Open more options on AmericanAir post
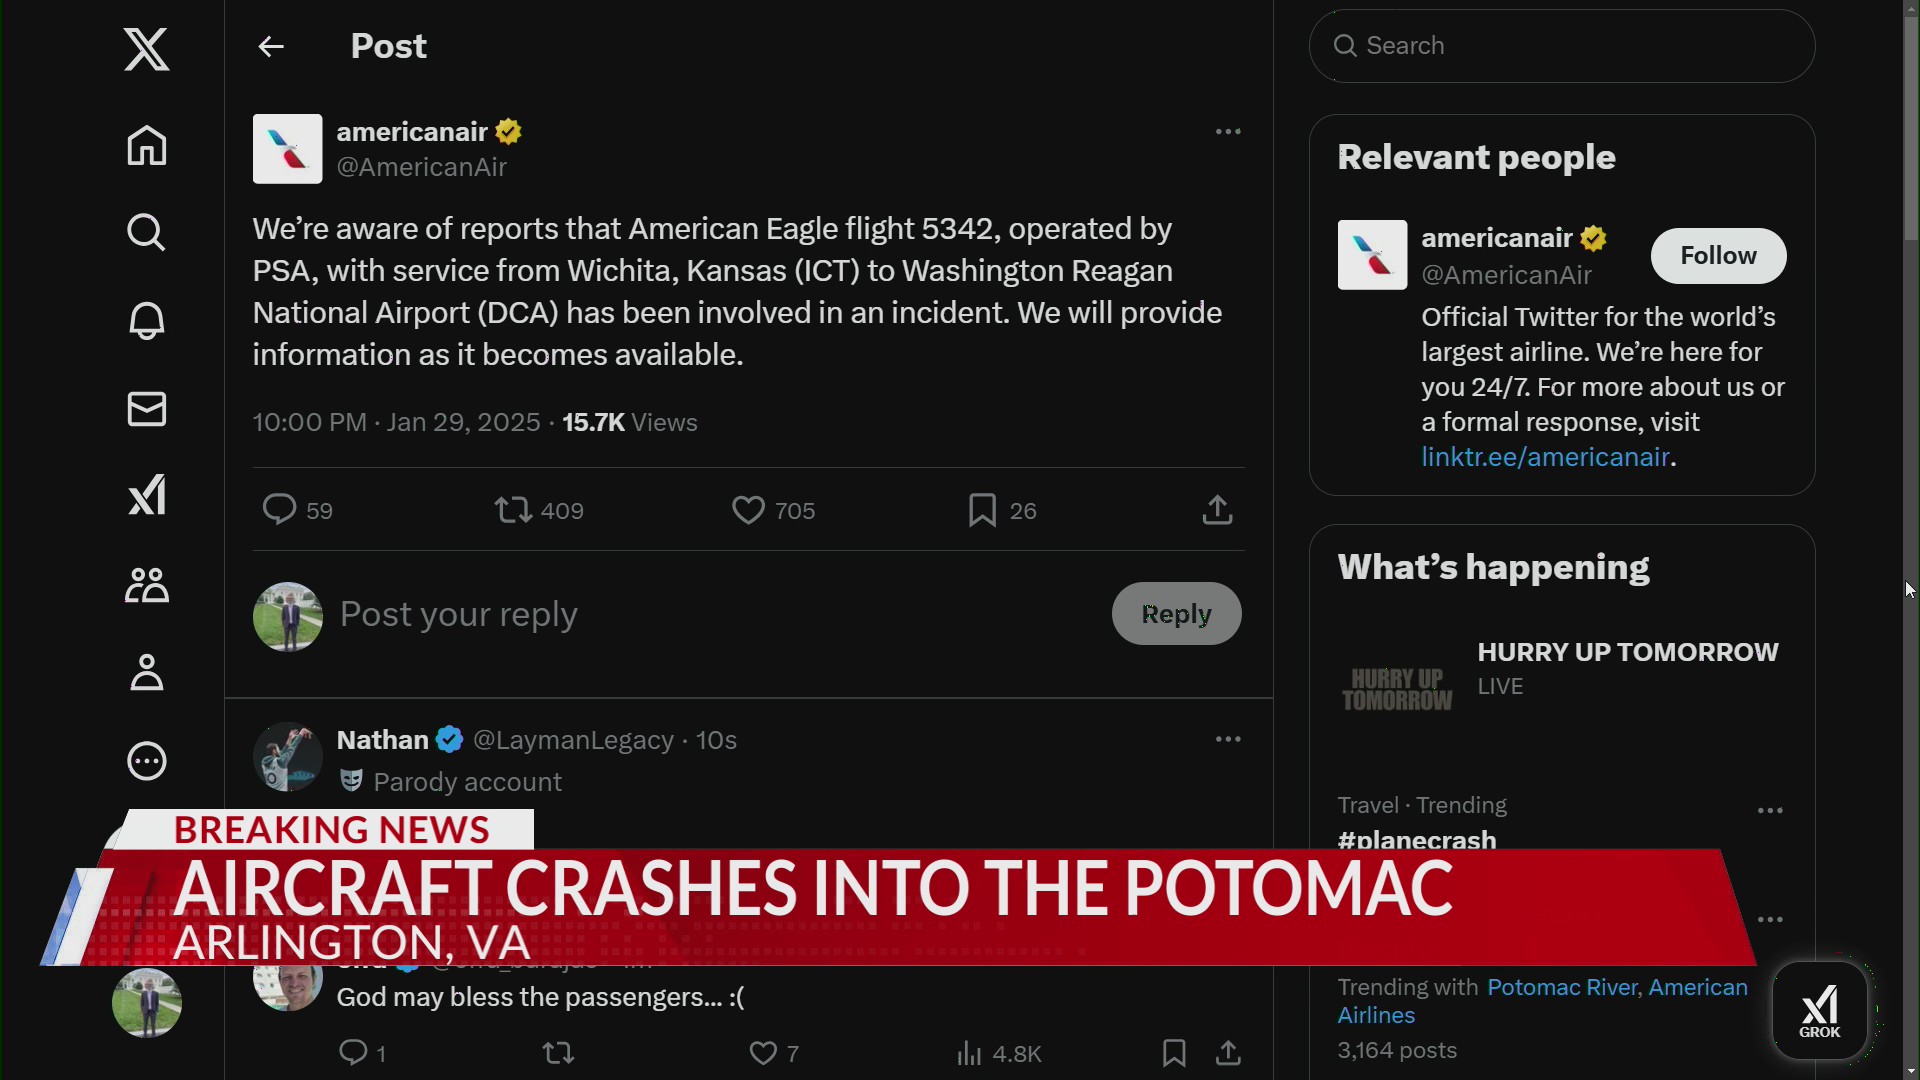Screen dimensions: 1920x1080 coord(1227,131)
